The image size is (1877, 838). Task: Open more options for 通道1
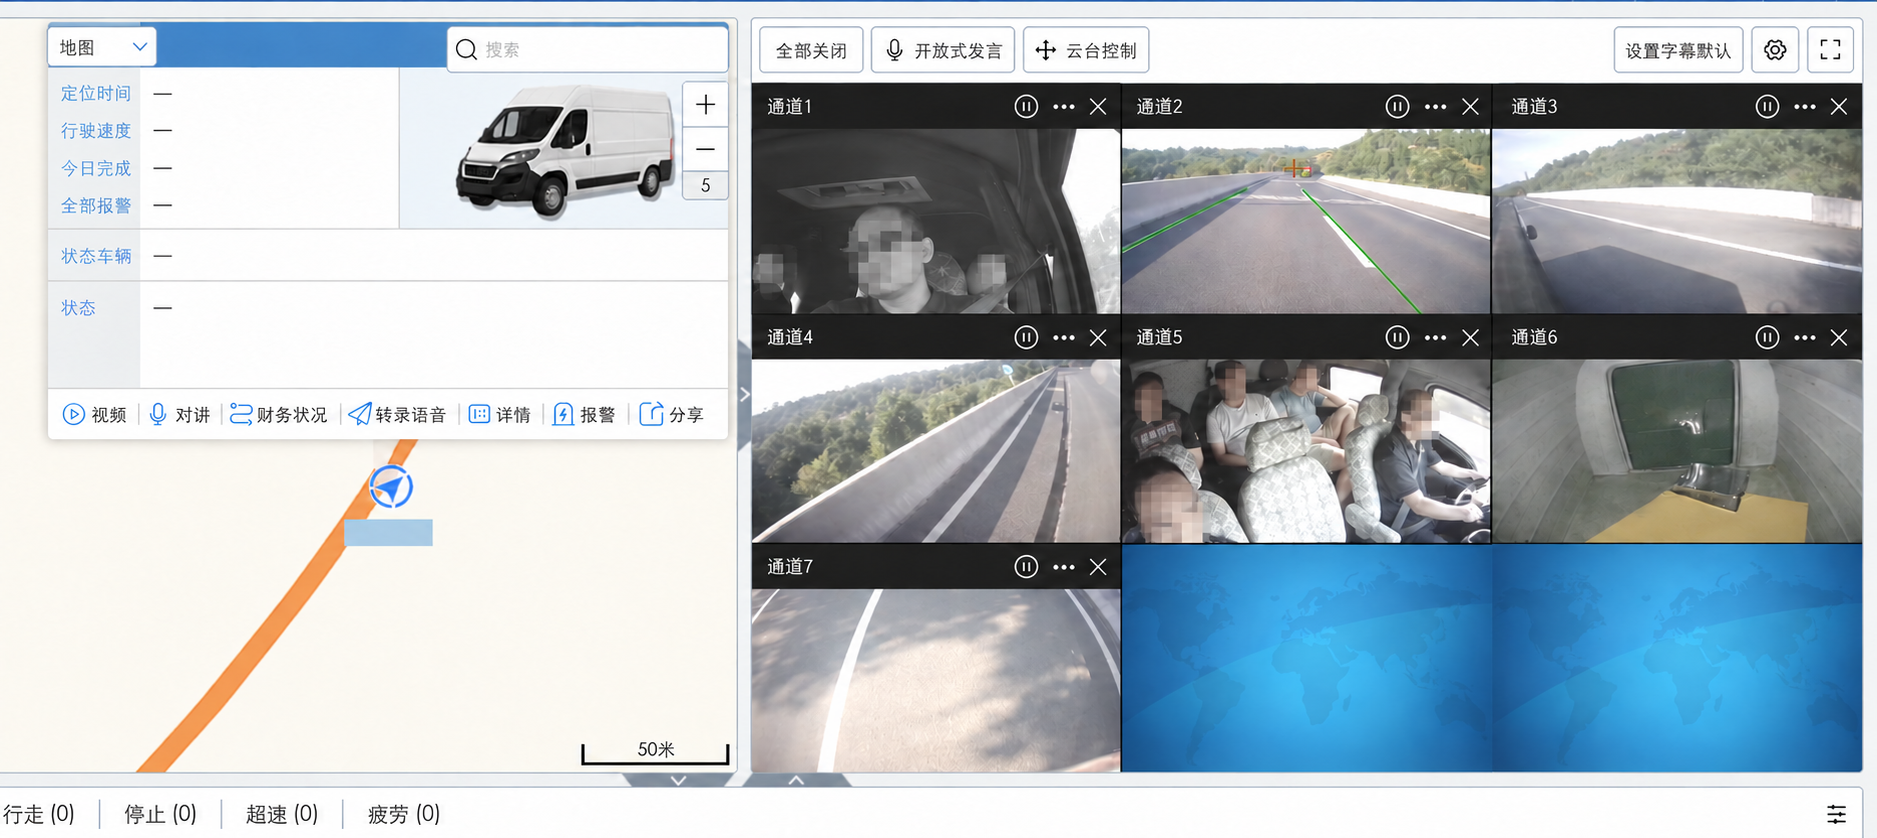[x=1064, y=106]
